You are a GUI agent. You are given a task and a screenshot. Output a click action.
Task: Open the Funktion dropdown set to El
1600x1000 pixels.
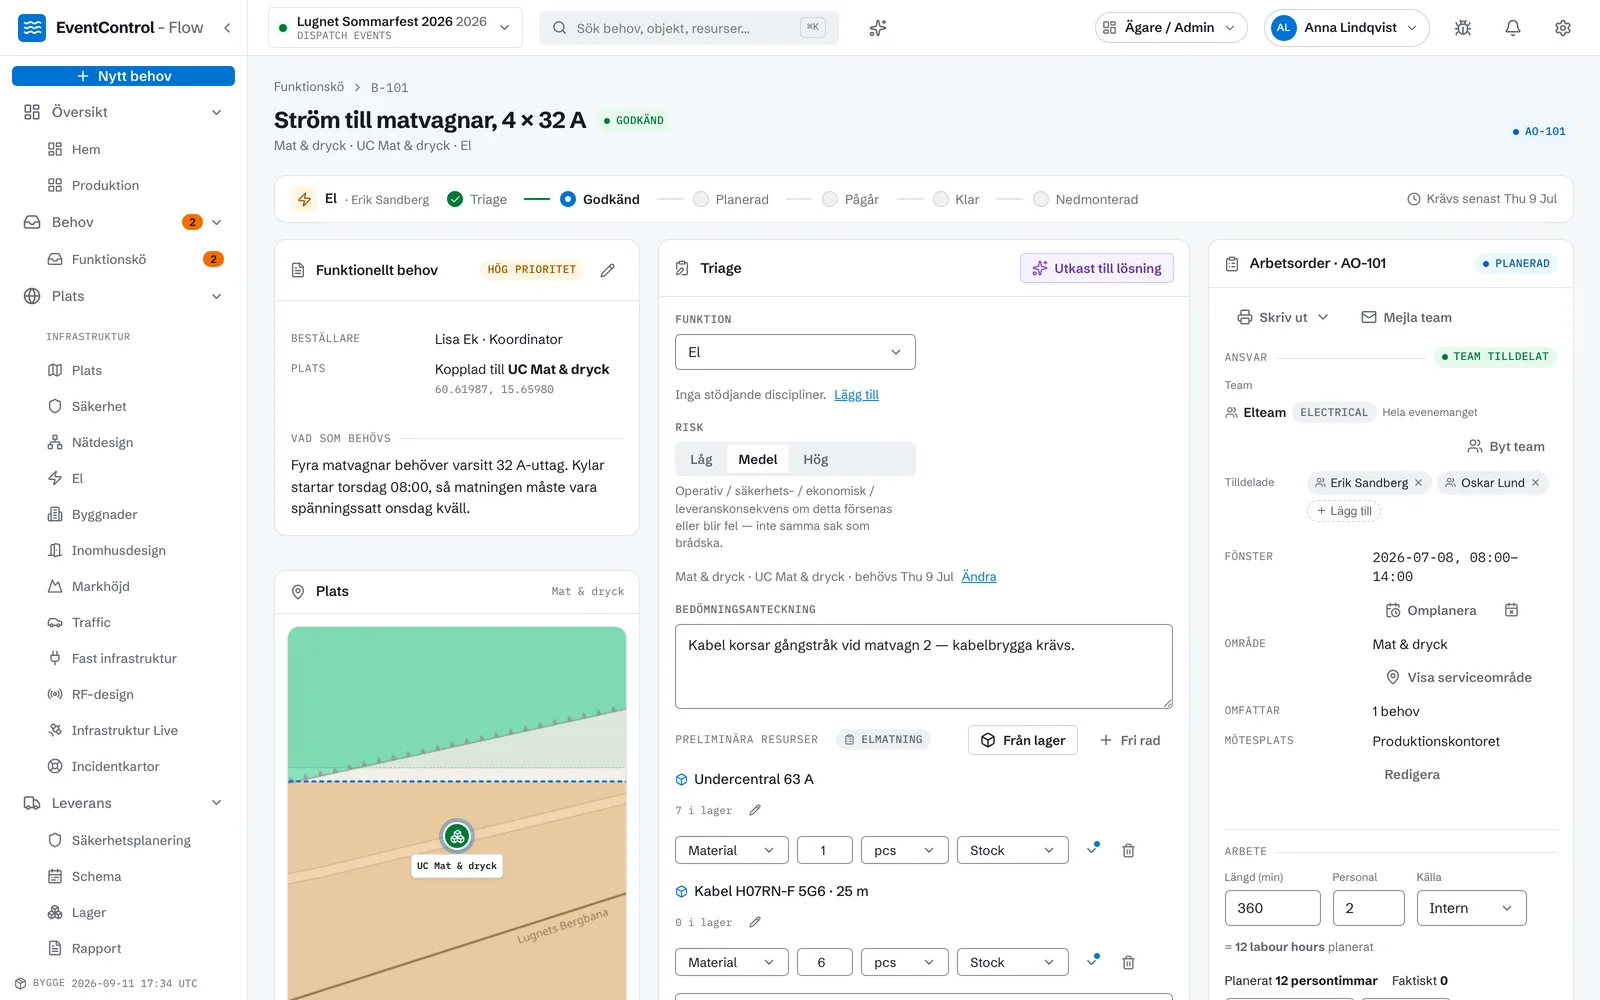[795, 352]
